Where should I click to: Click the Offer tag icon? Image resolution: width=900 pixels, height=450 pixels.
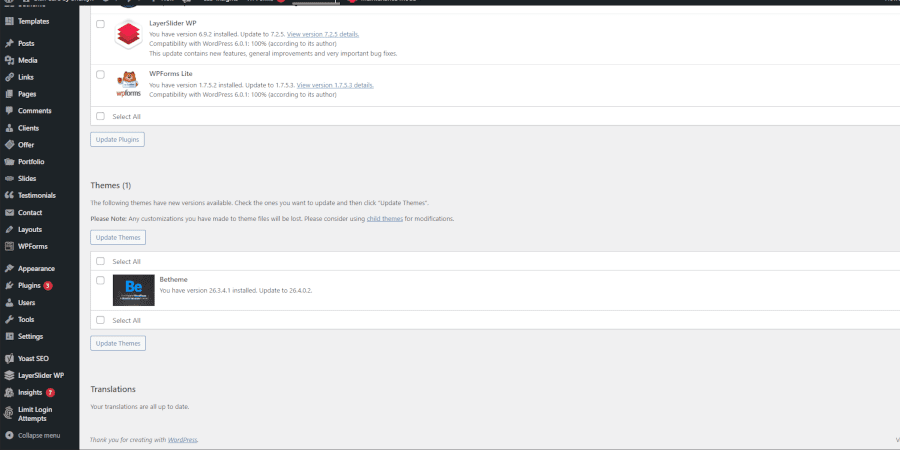(x=9, y=145)
